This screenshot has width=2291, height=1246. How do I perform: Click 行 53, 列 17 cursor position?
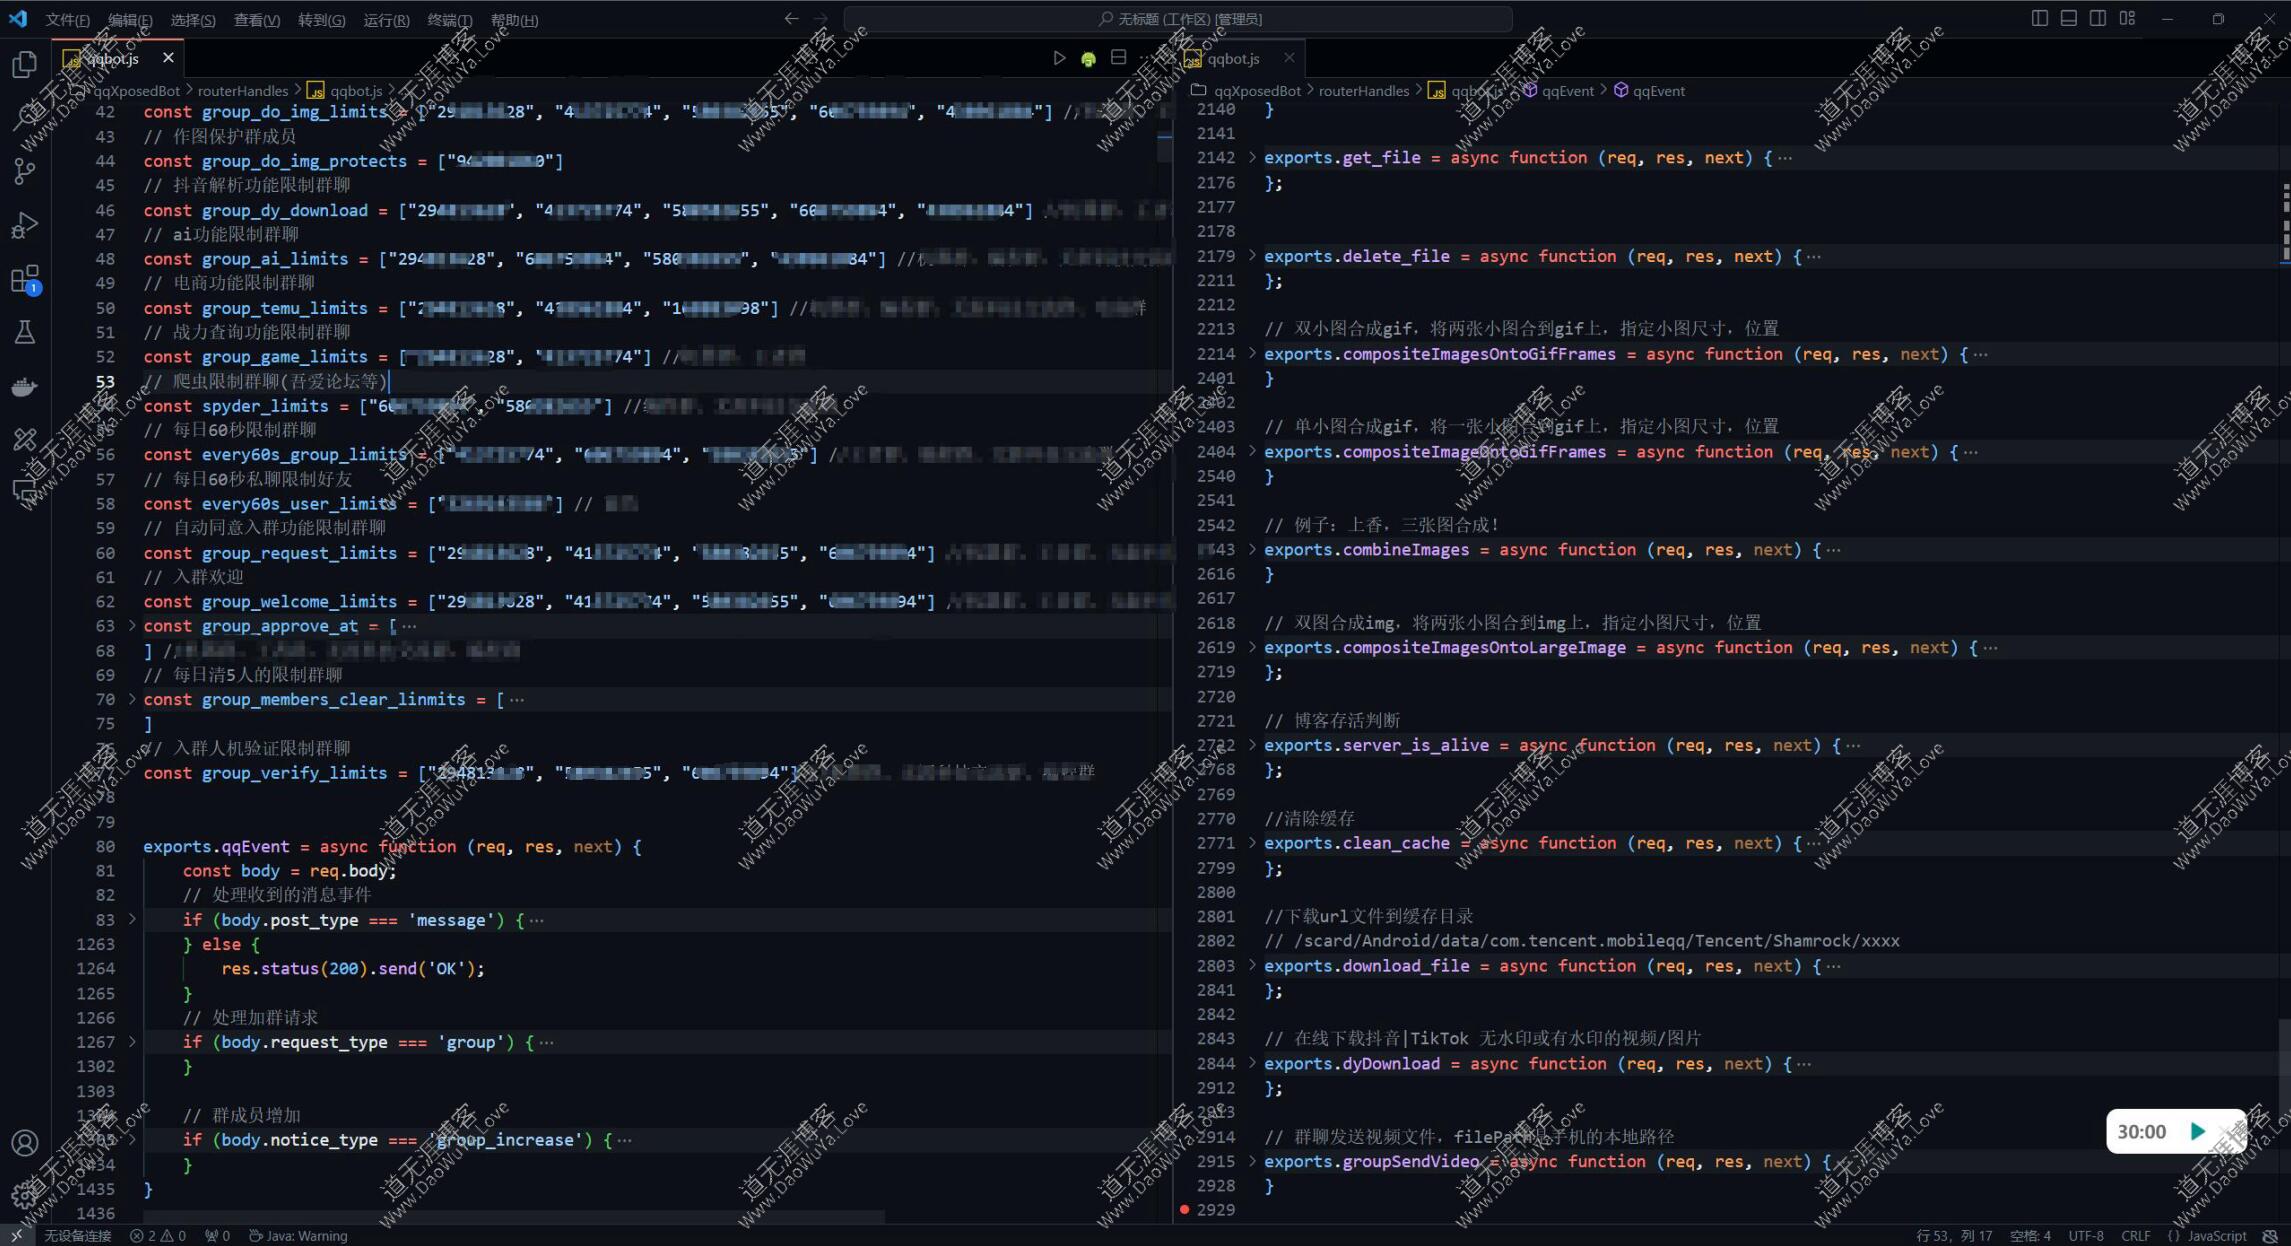coord(1954,1236)
